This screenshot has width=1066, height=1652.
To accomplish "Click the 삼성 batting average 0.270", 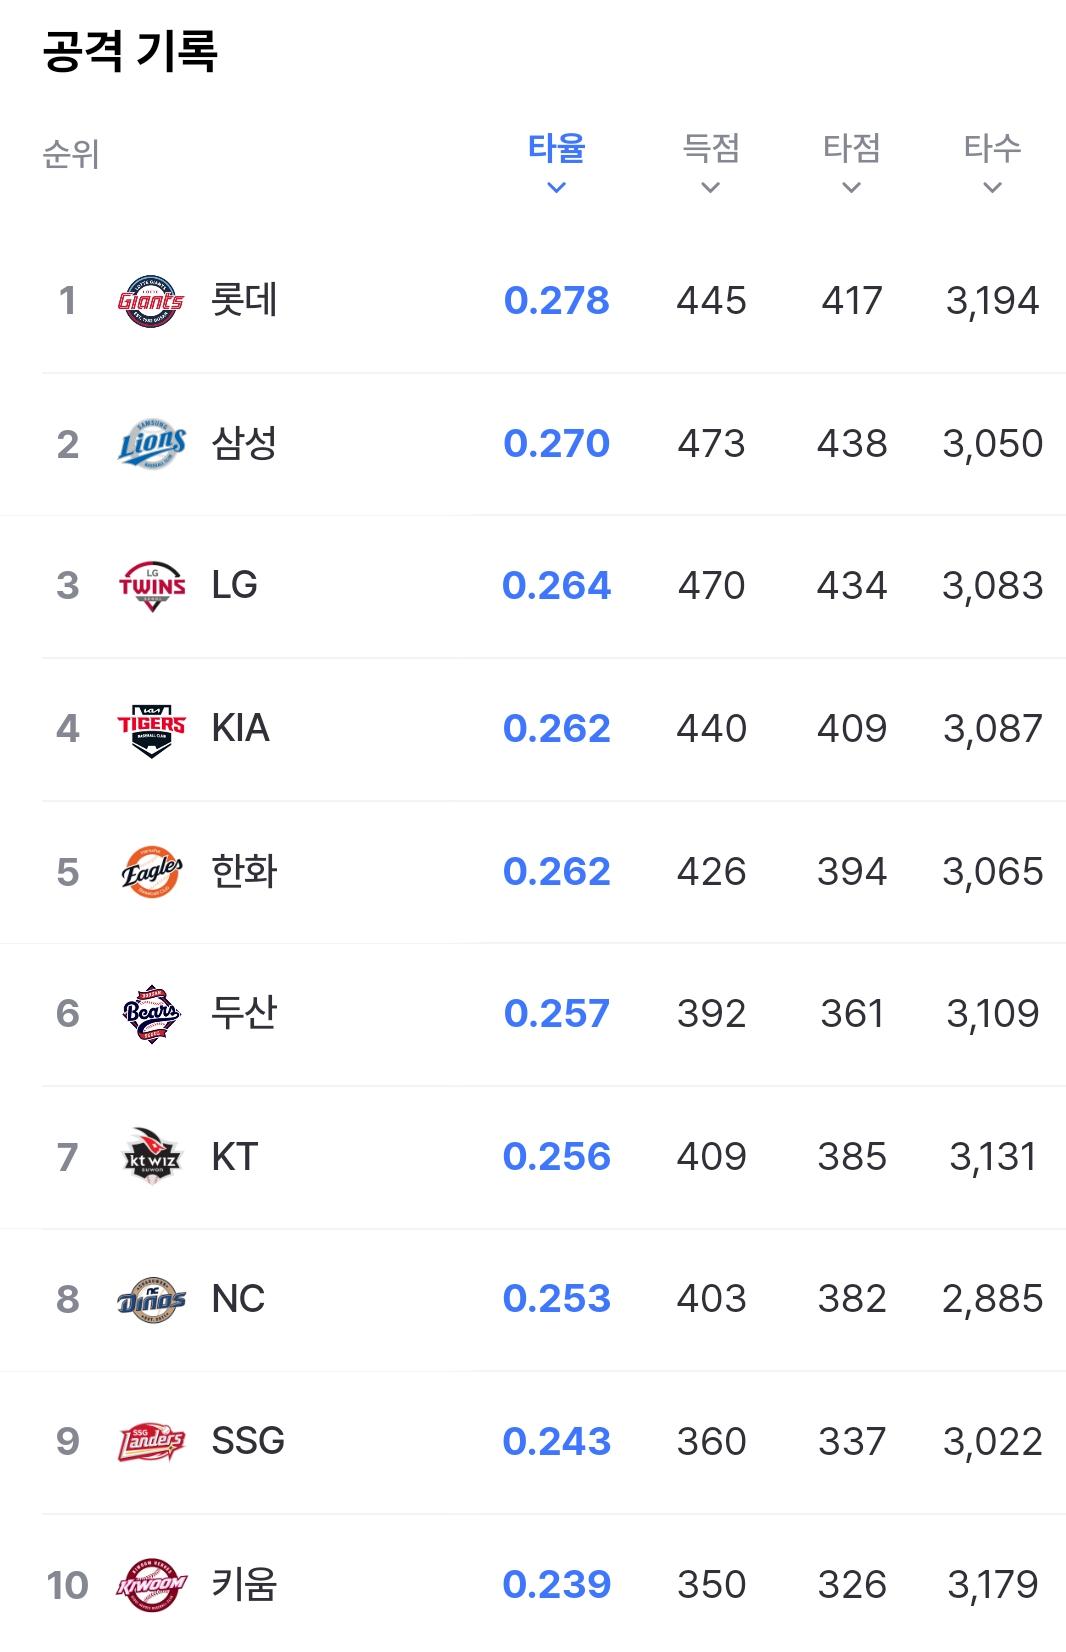I will [x=557, y=443].
